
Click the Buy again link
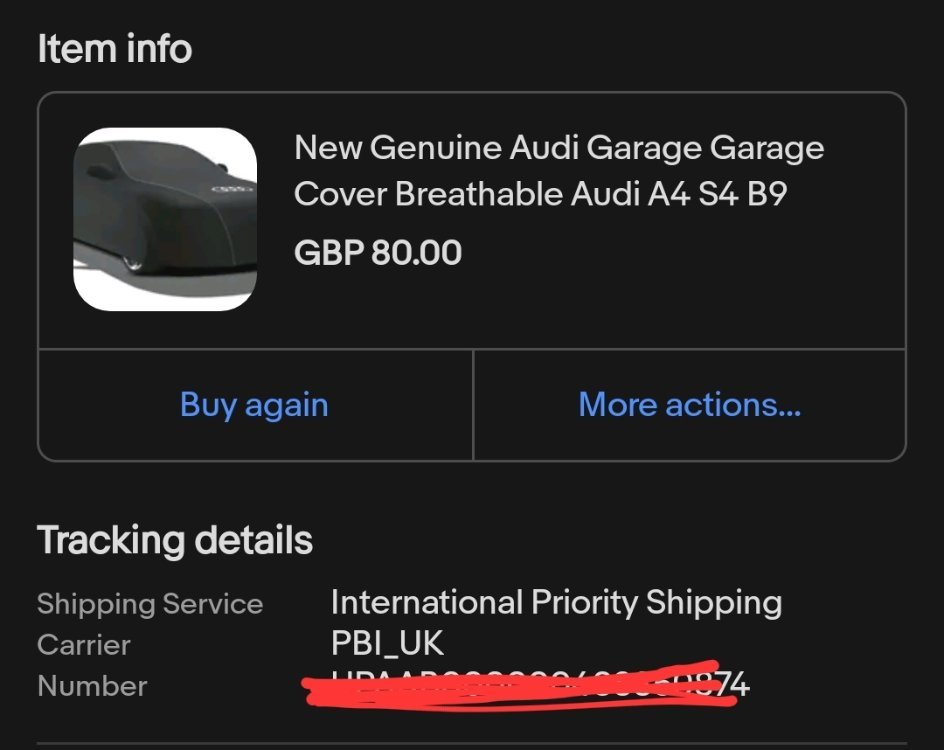point(254,405)
